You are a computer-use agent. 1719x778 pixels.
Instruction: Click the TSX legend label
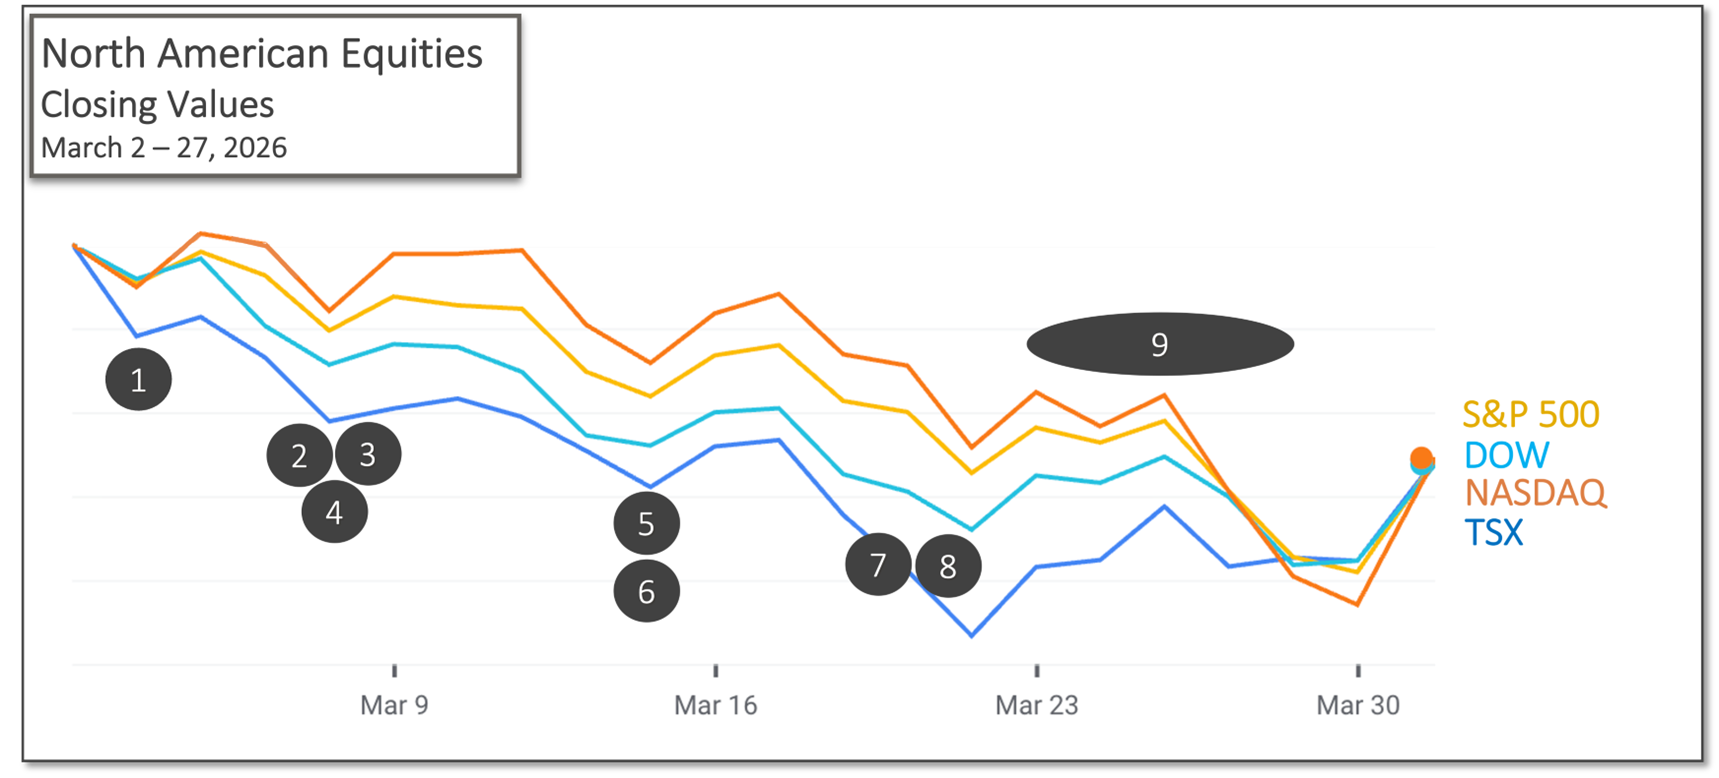point(1494,533)
